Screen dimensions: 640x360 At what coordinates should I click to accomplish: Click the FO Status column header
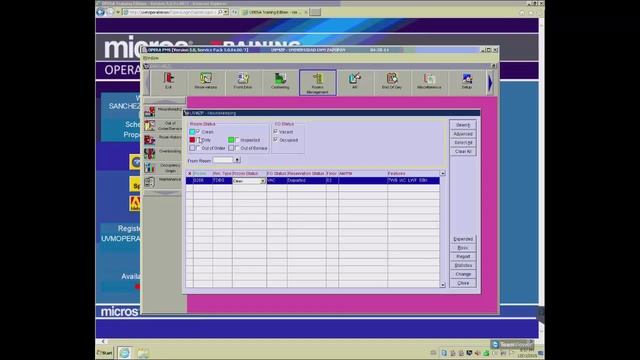(x=277, y=173)
